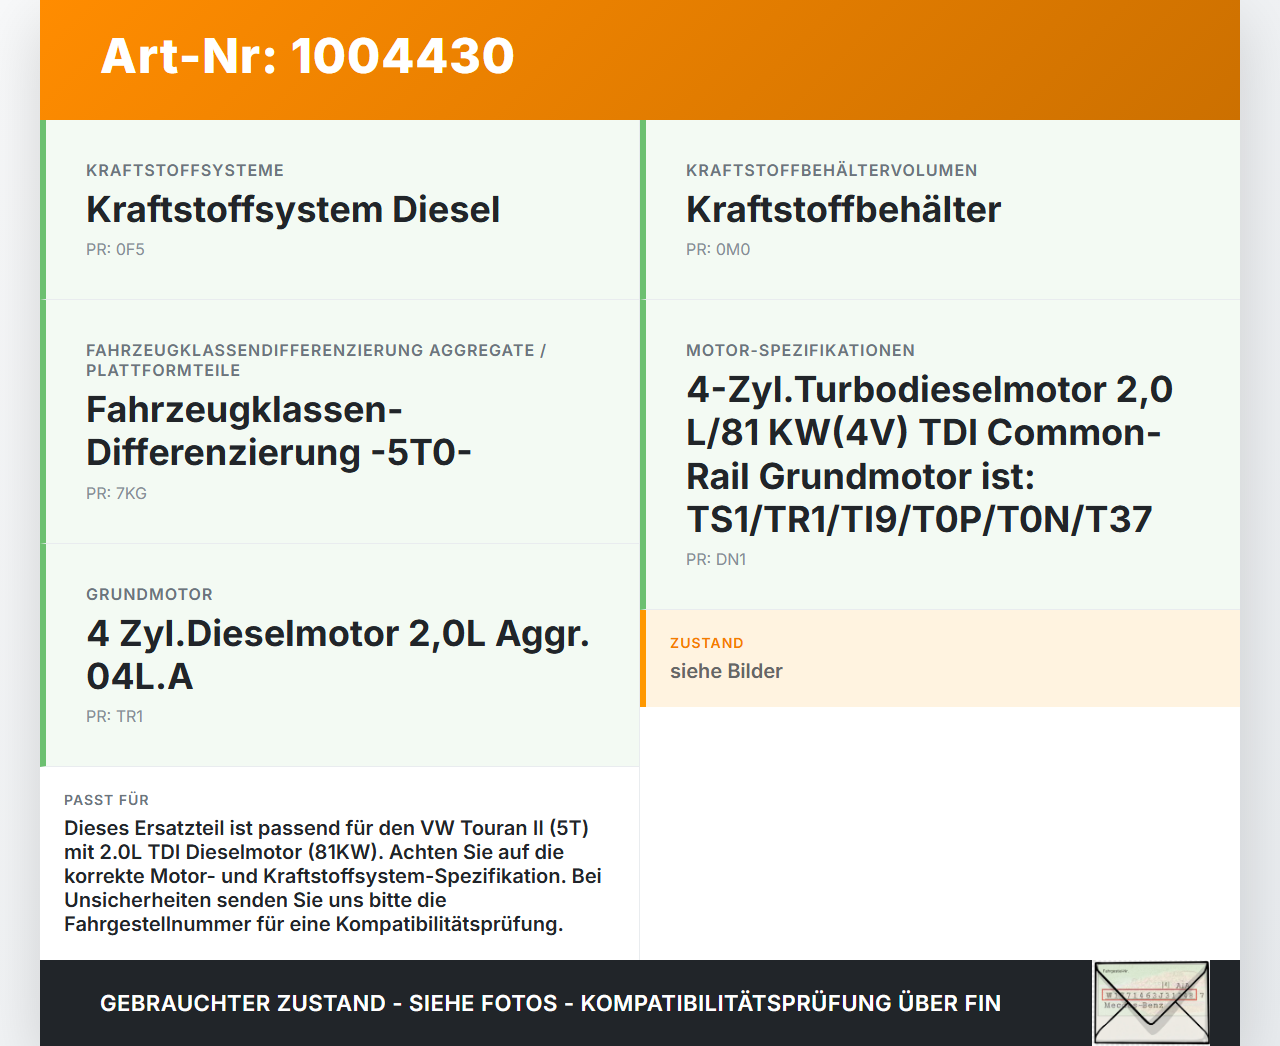Click the KRAFTSTOFFSYSTEME label

tap(185, 171)
